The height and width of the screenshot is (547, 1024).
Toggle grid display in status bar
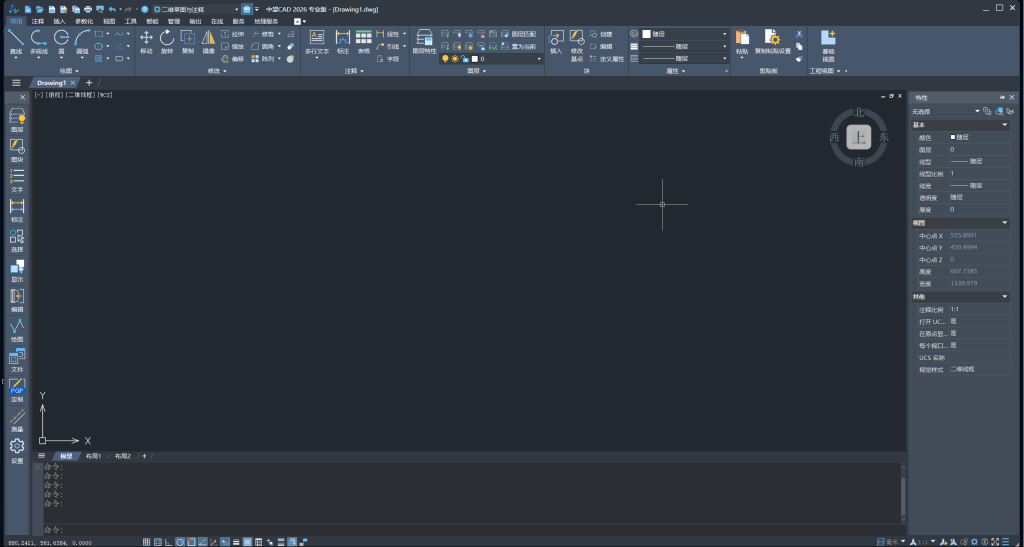click(x=147, y=542)
